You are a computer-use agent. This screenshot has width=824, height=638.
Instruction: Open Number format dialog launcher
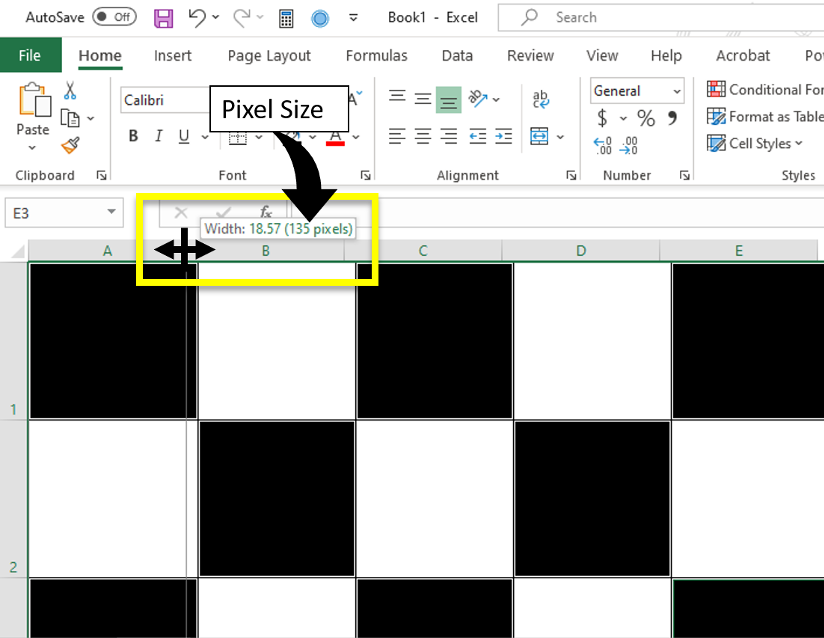point(685,176)
